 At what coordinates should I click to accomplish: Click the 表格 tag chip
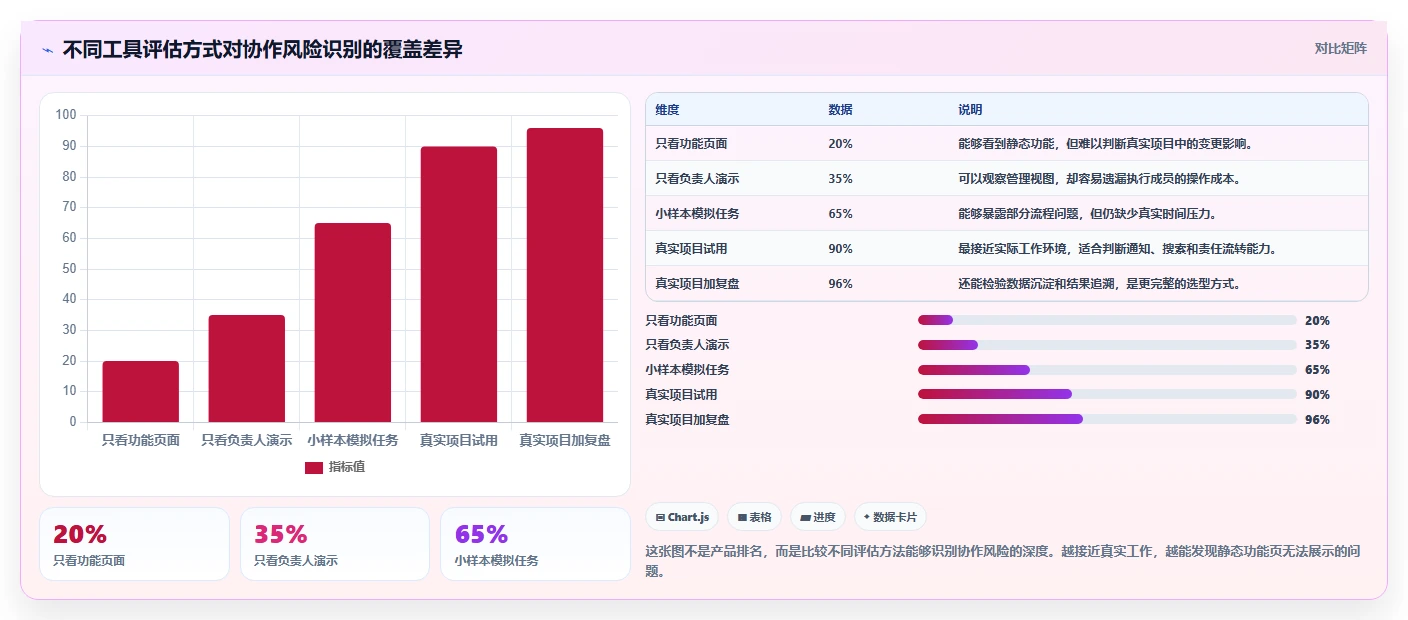click(x=754, y=517)
